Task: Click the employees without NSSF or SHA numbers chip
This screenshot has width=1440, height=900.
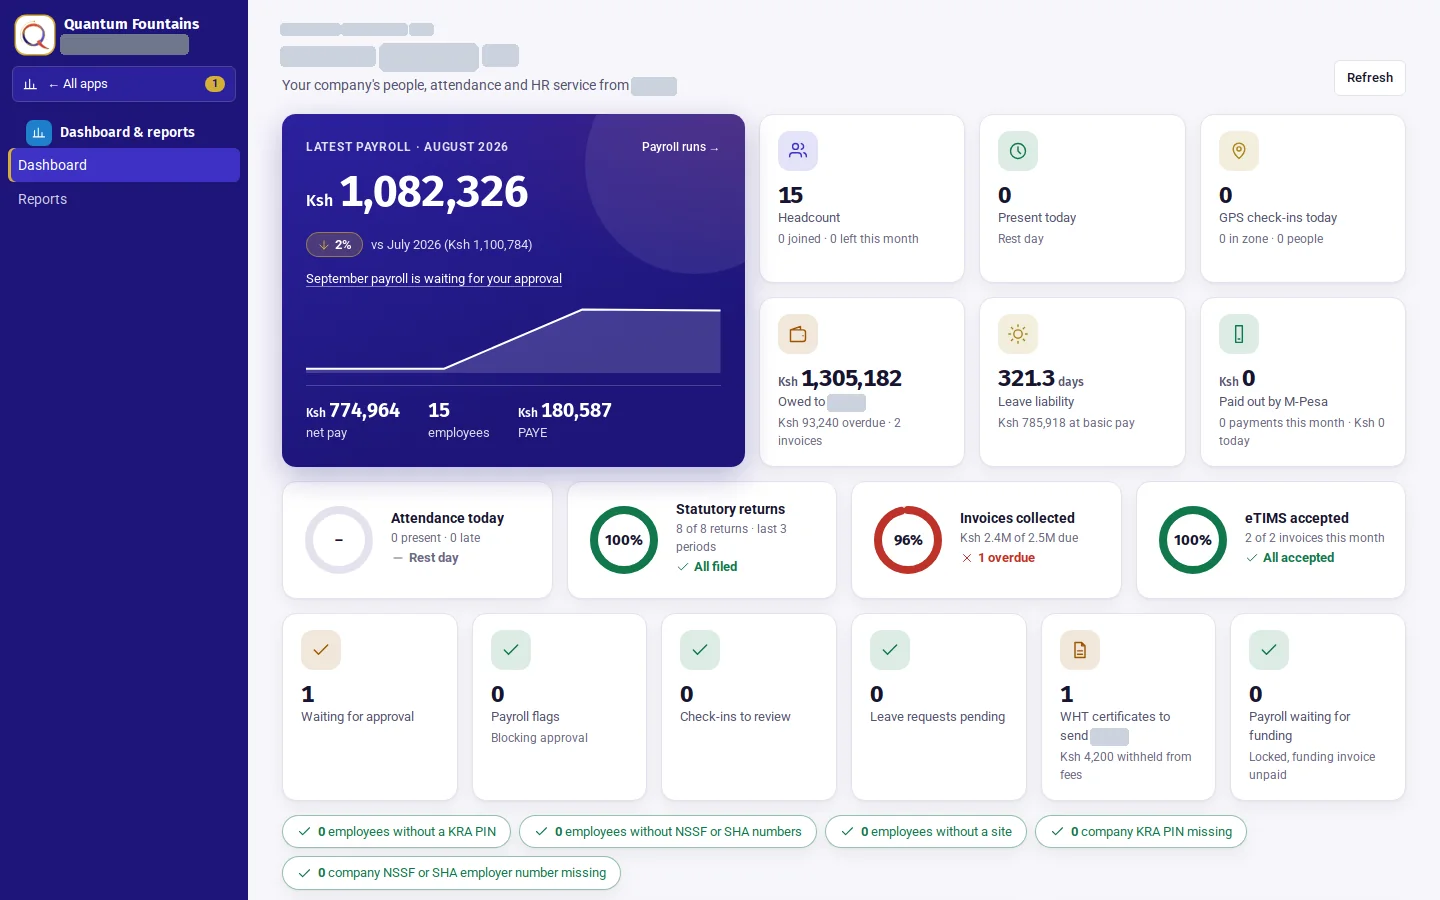Action: coord(668,832)
